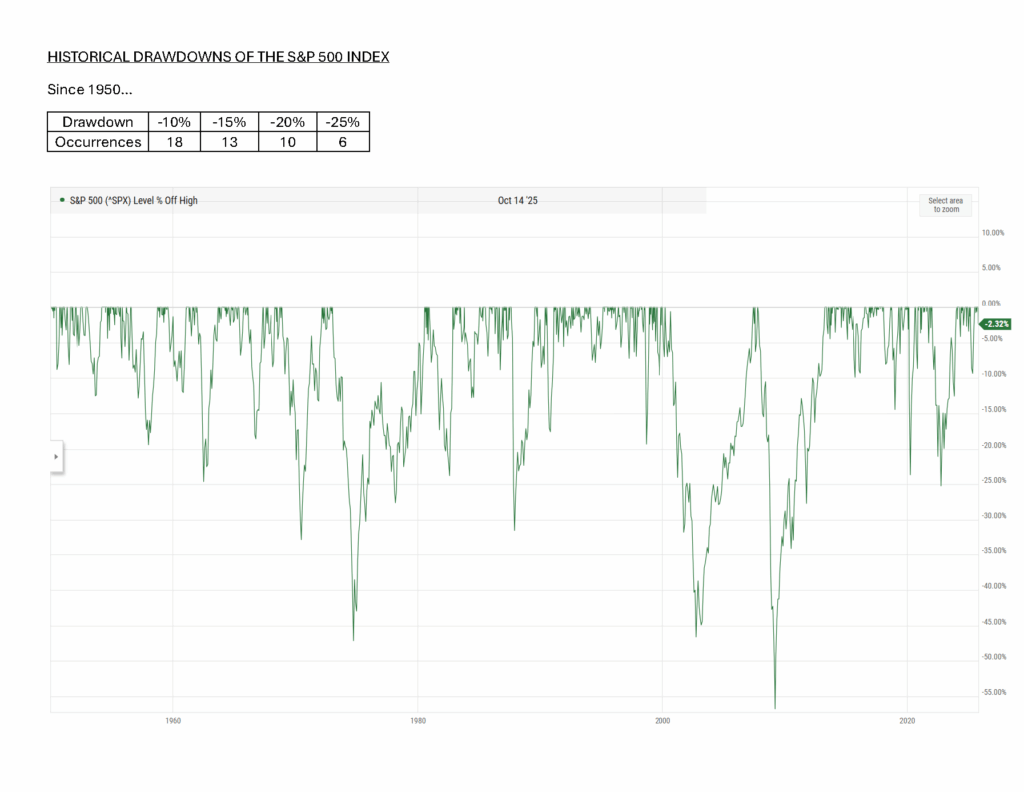Click the 2020 x-axis label

coord(907,720)
